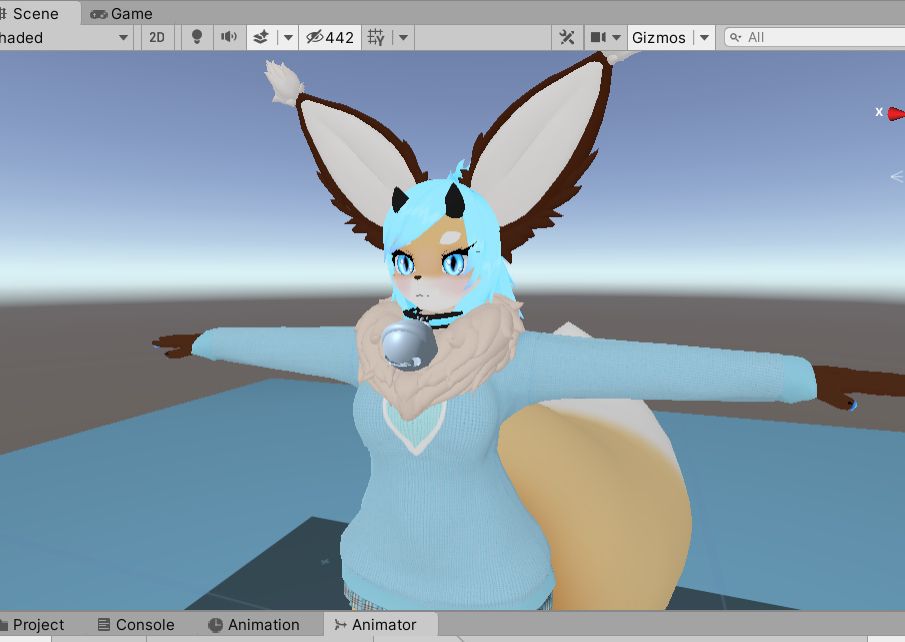Toggle scene effects layers icon
This screenshot has width=905, height=642.
261,38
